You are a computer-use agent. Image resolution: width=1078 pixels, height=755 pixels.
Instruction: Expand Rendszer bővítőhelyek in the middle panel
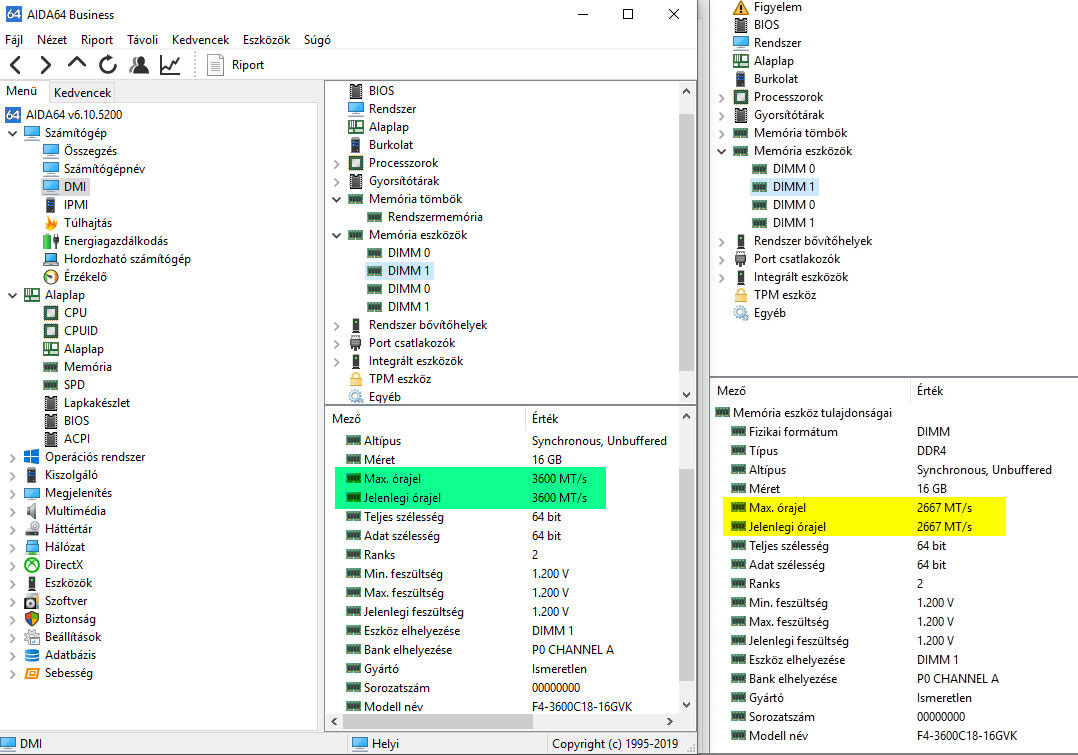337,325
